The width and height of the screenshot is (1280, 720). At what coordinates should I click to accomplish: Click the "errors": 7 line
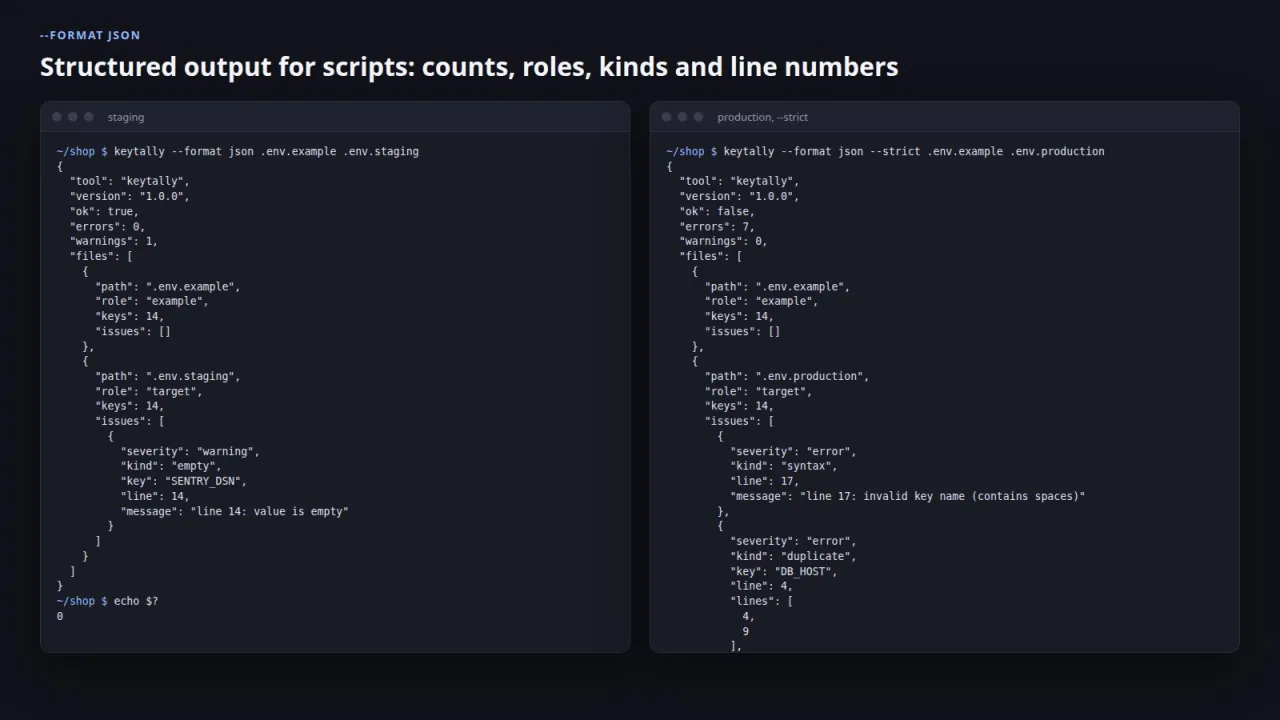coord(717,226)
